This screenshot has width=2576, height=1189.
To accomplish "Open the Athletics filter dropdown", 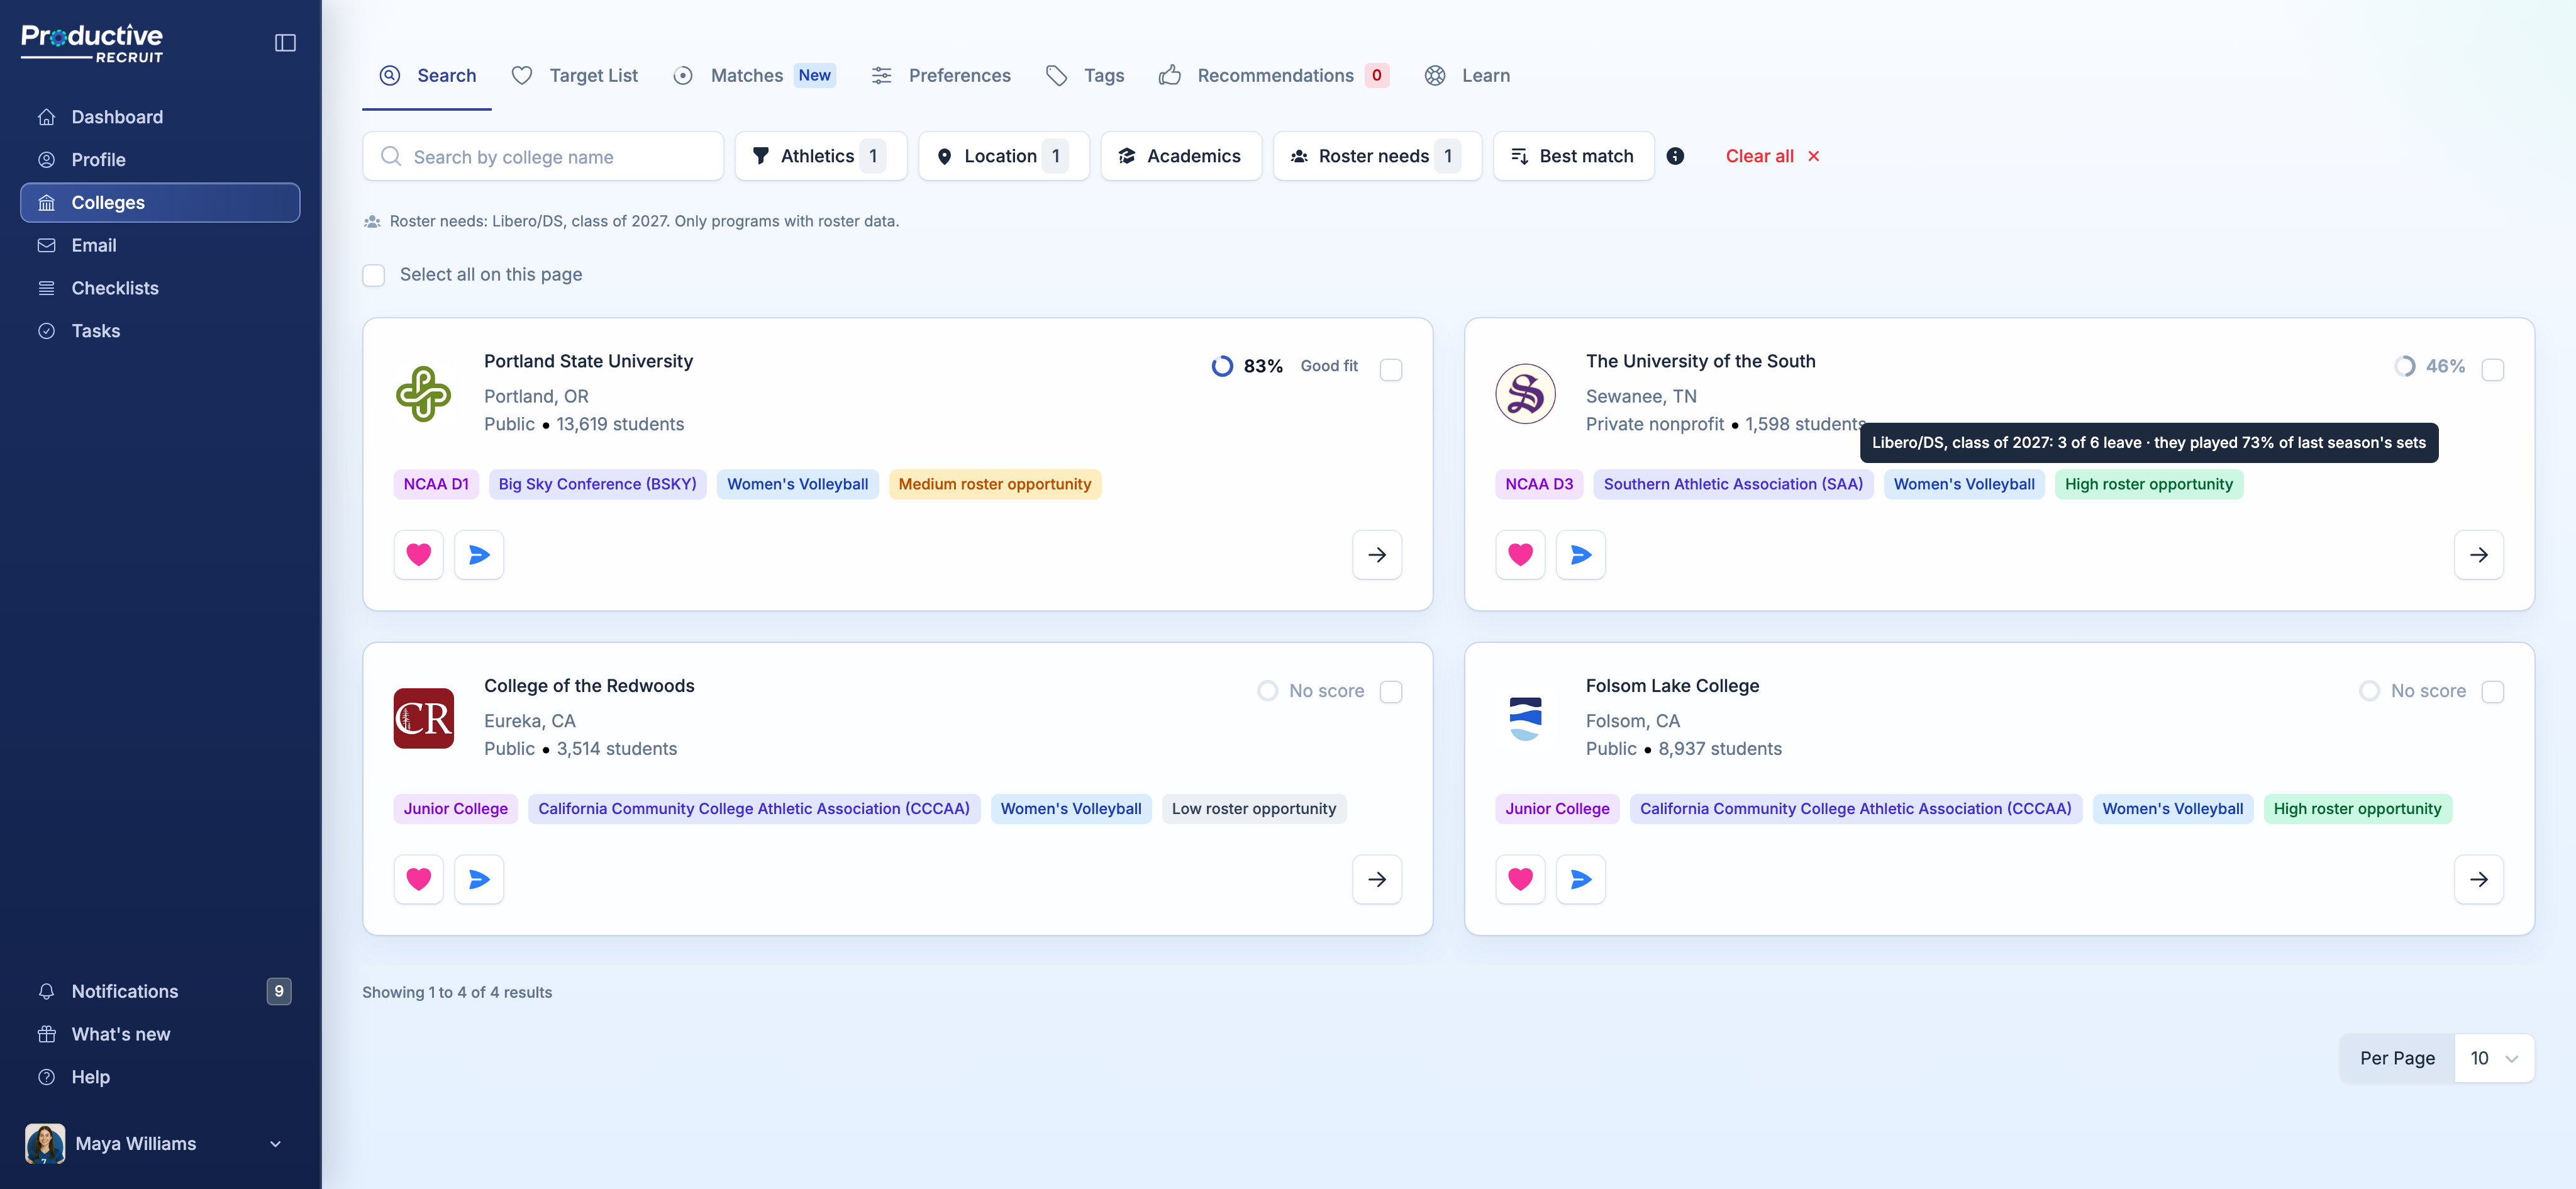I will click(x=820, y=156).
